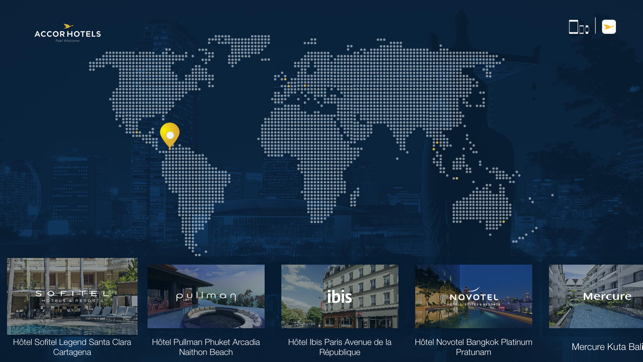Open the Novotel hotel thumbnail
643x362 pixels.
pyautogui.click(x=474, y=296)
